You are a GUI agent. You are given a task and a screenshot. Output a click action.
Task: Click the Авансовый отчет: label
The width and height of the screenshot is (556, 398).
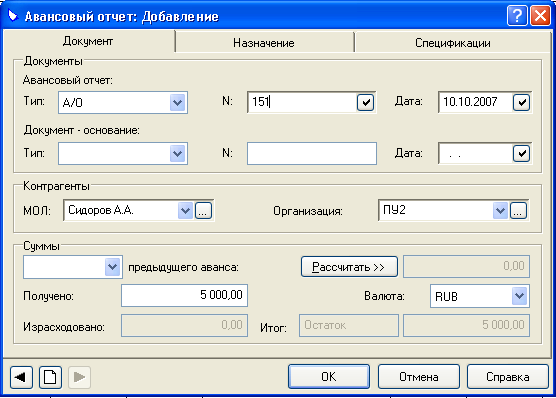[x=68, y=80]
